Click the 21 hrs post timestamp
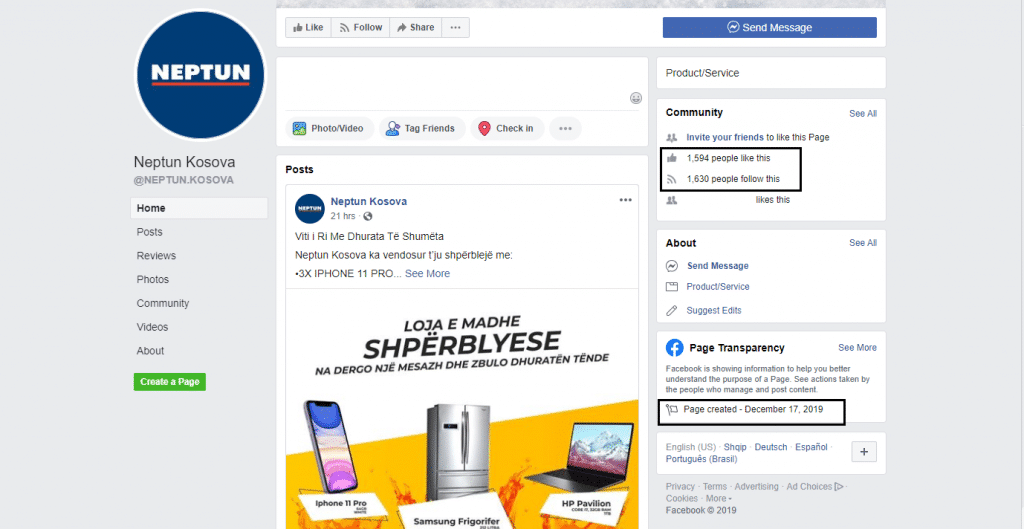 click(x=344, y=216)
